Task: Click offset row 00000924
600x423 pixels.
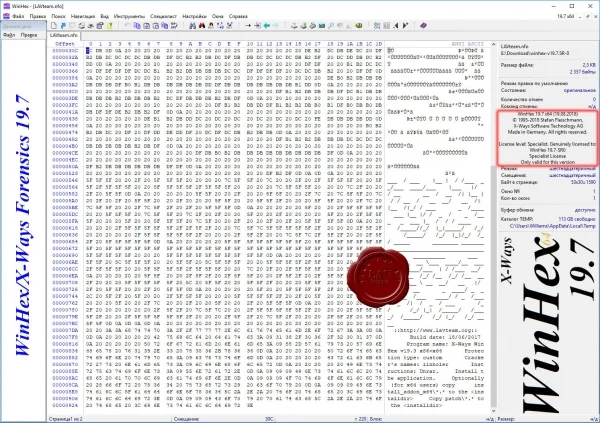Action: 65,405
